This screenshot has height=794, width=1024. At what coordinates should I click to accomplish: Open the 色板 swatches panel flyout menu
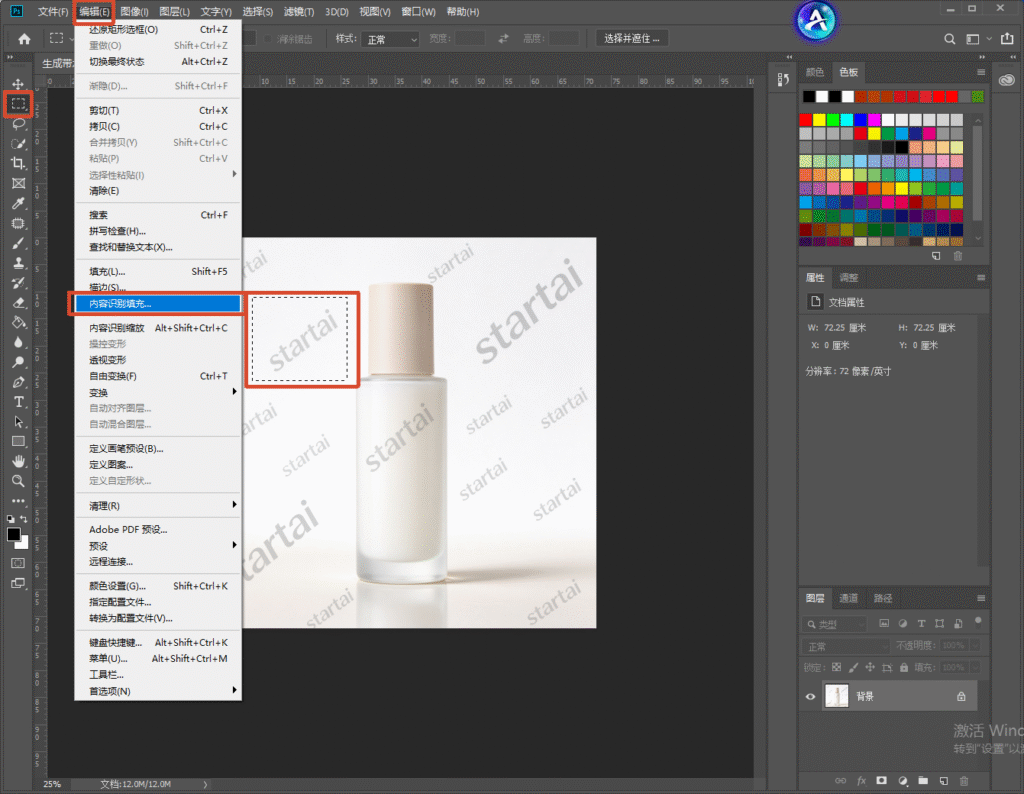point(981,72)
